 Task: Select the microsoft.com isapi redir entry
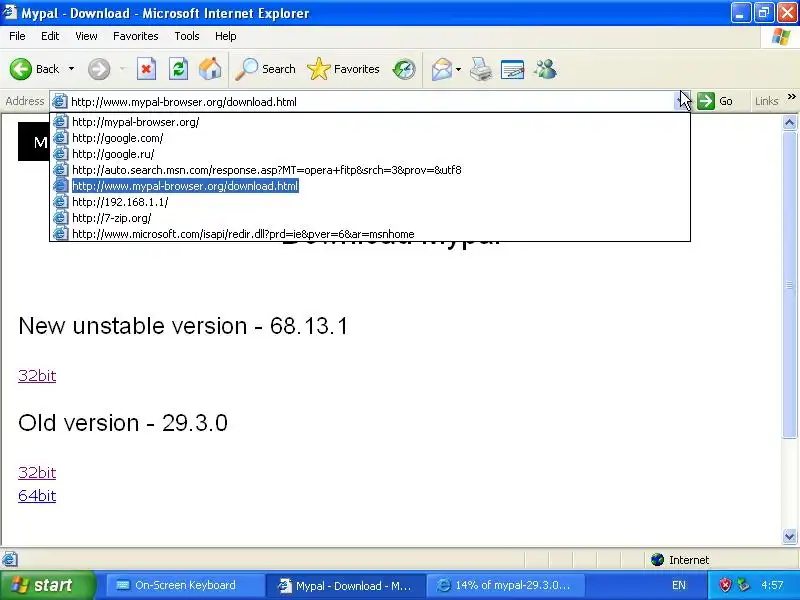370,234
